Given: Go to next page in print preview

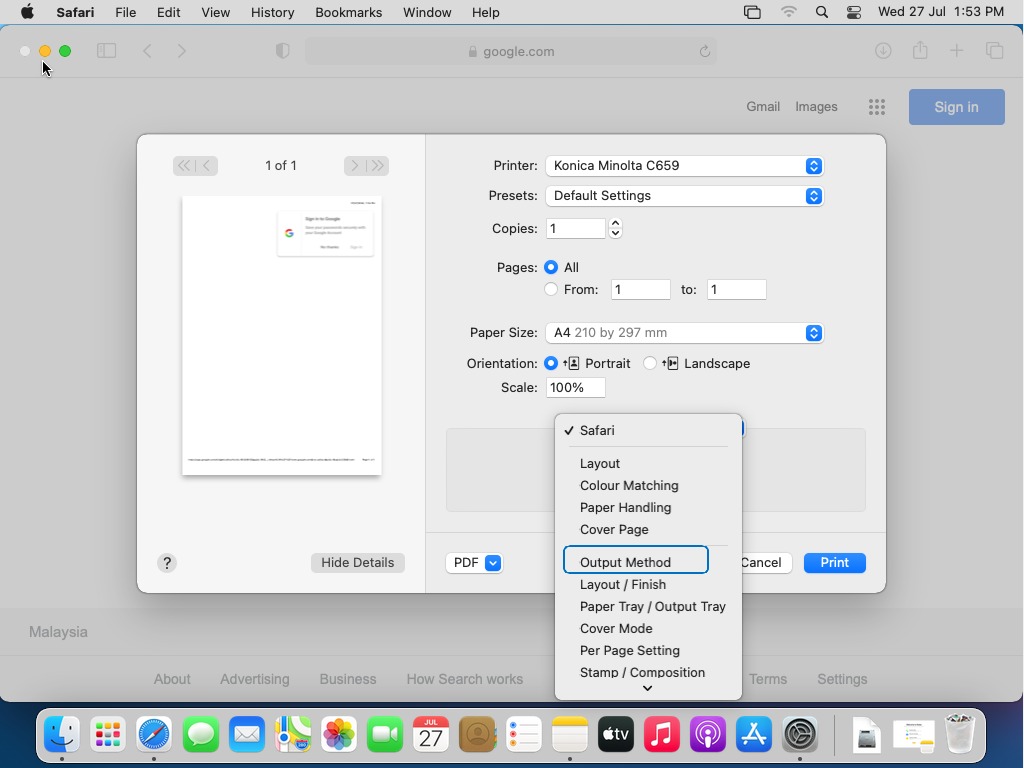Looking at the screenshot, I should [x=354, y=166].
